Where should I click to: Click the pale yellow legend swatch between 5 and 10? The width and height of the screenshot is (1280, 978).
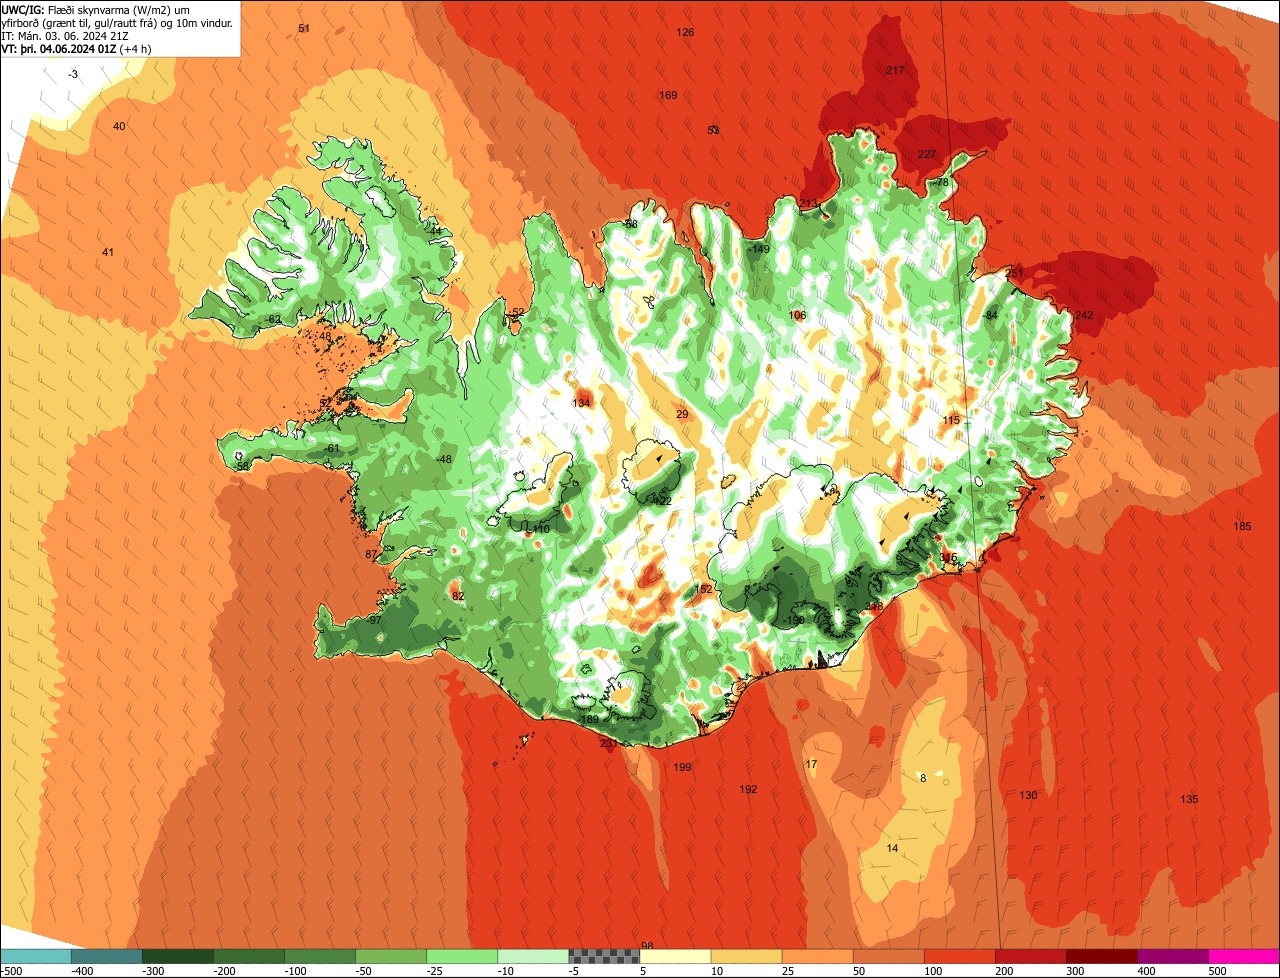tap(675, 957)
